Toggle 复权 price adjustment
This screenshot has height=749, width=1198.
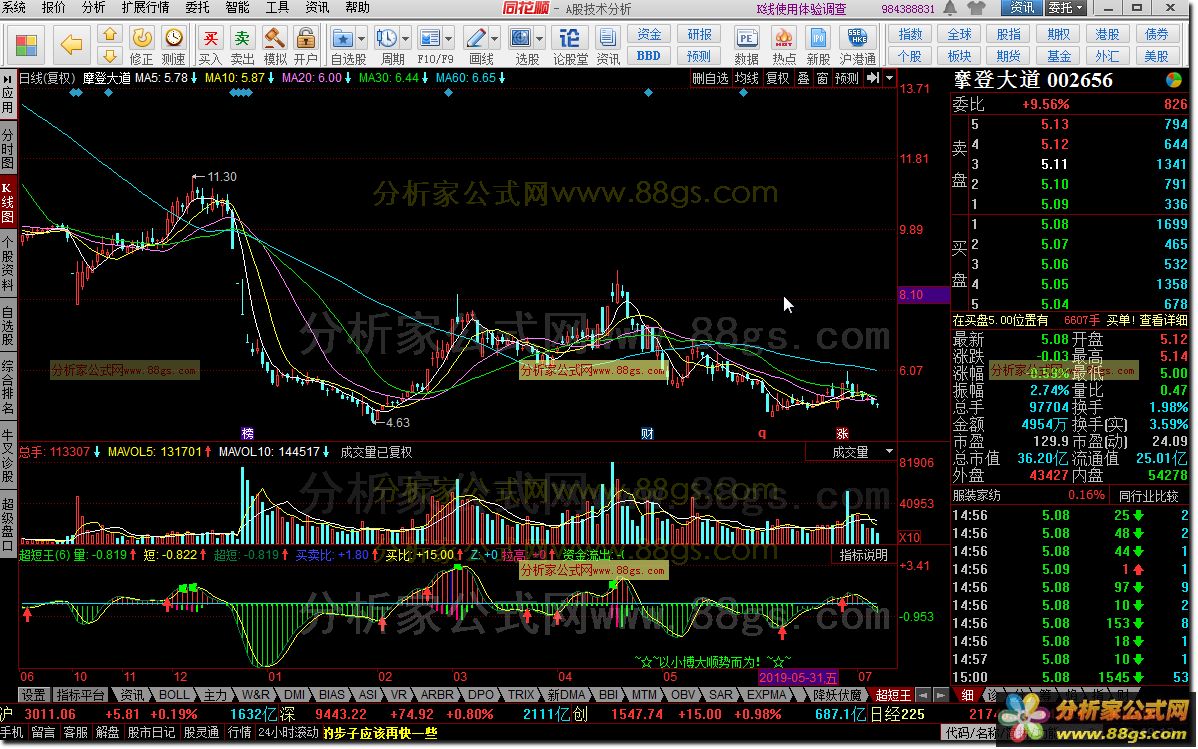coord(778,78)
